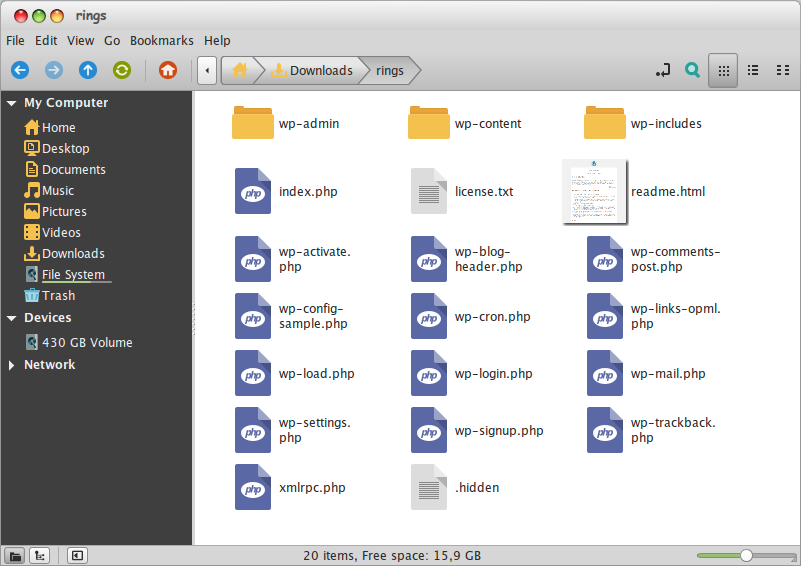
Task: Select the license.txt file icon
Action: coord(429,191)
